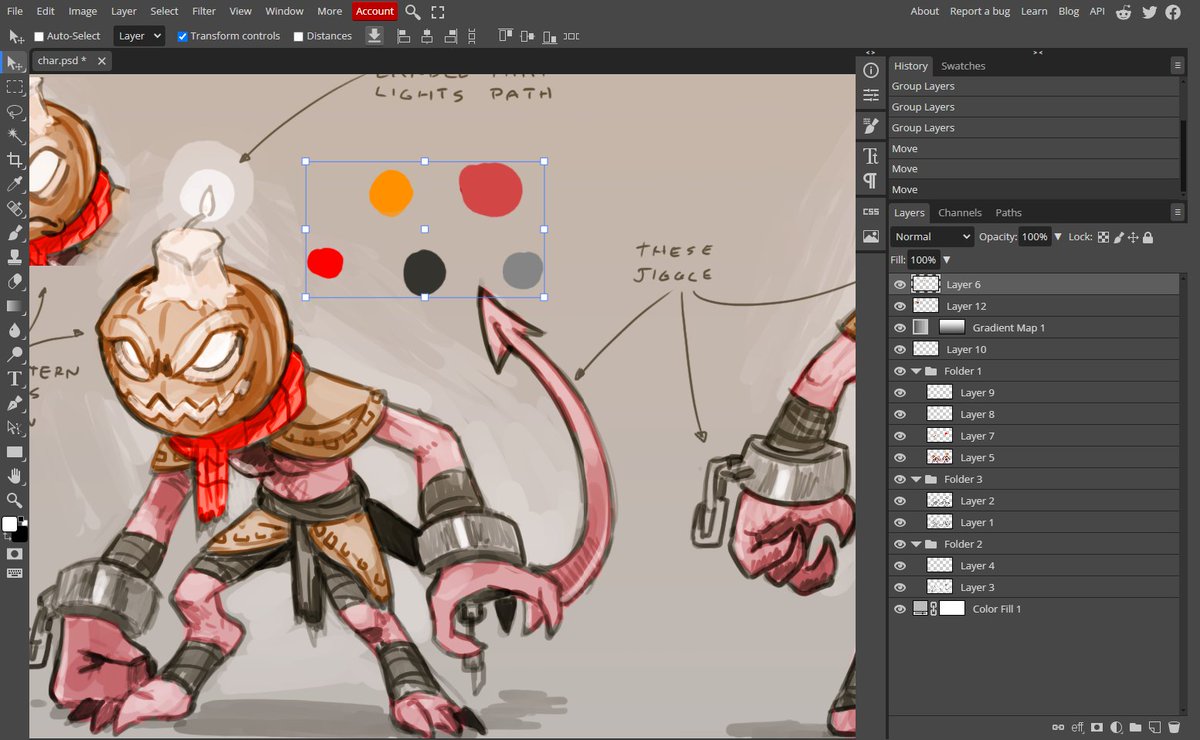Lock all with the padlock icon

coord(1148,237)
